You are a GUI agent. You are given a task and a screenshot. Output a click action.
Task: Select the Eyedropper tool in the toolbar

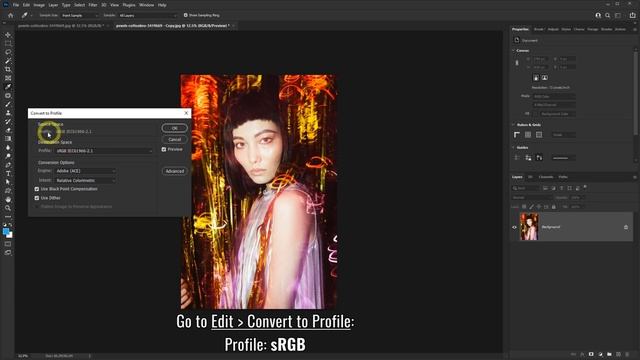(x=8, y=87)
